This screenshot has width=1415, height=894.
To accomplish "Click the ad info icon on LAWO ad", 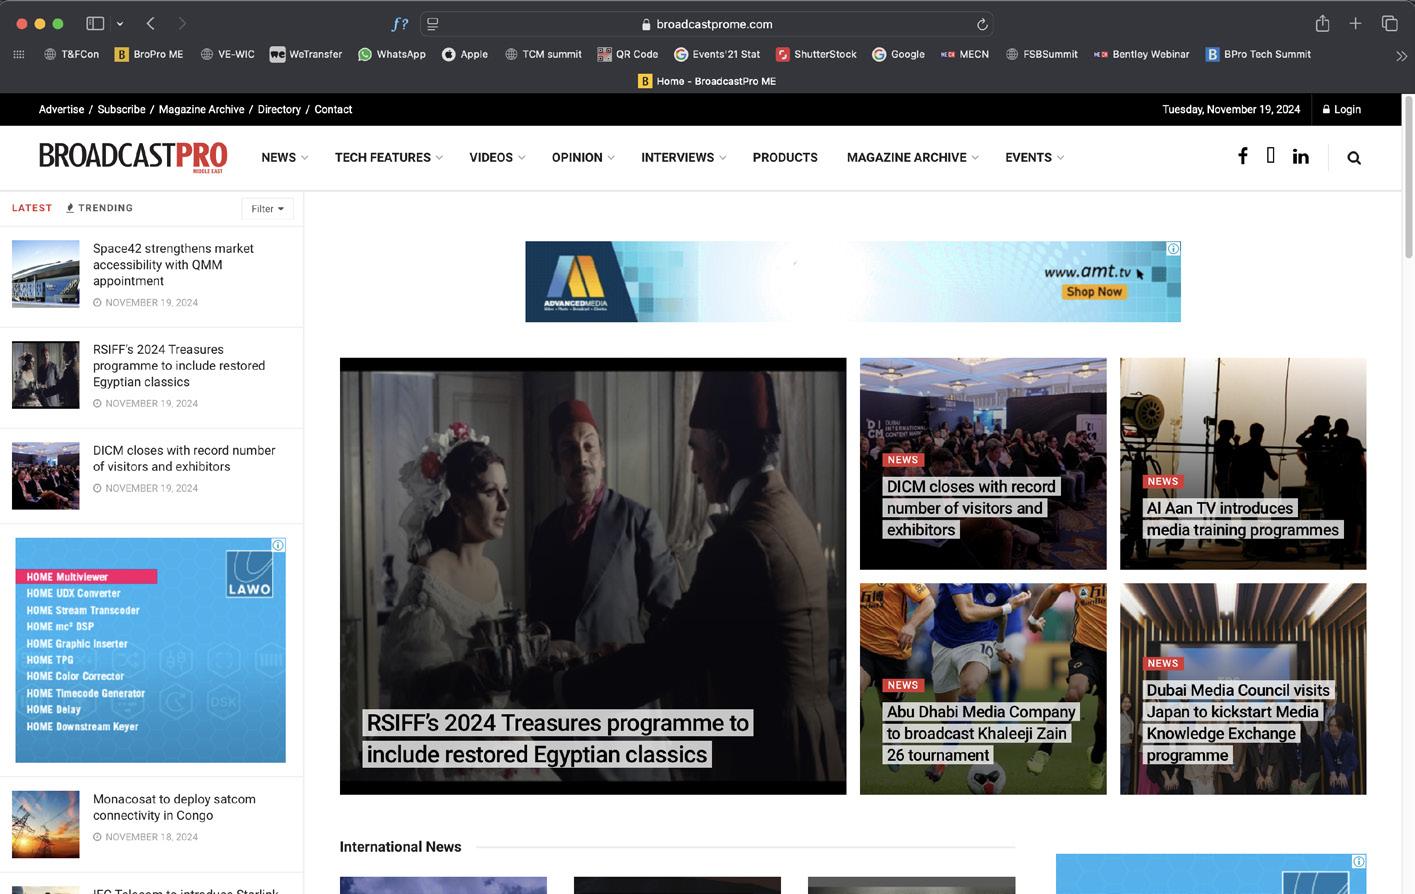I will [279, 545].
